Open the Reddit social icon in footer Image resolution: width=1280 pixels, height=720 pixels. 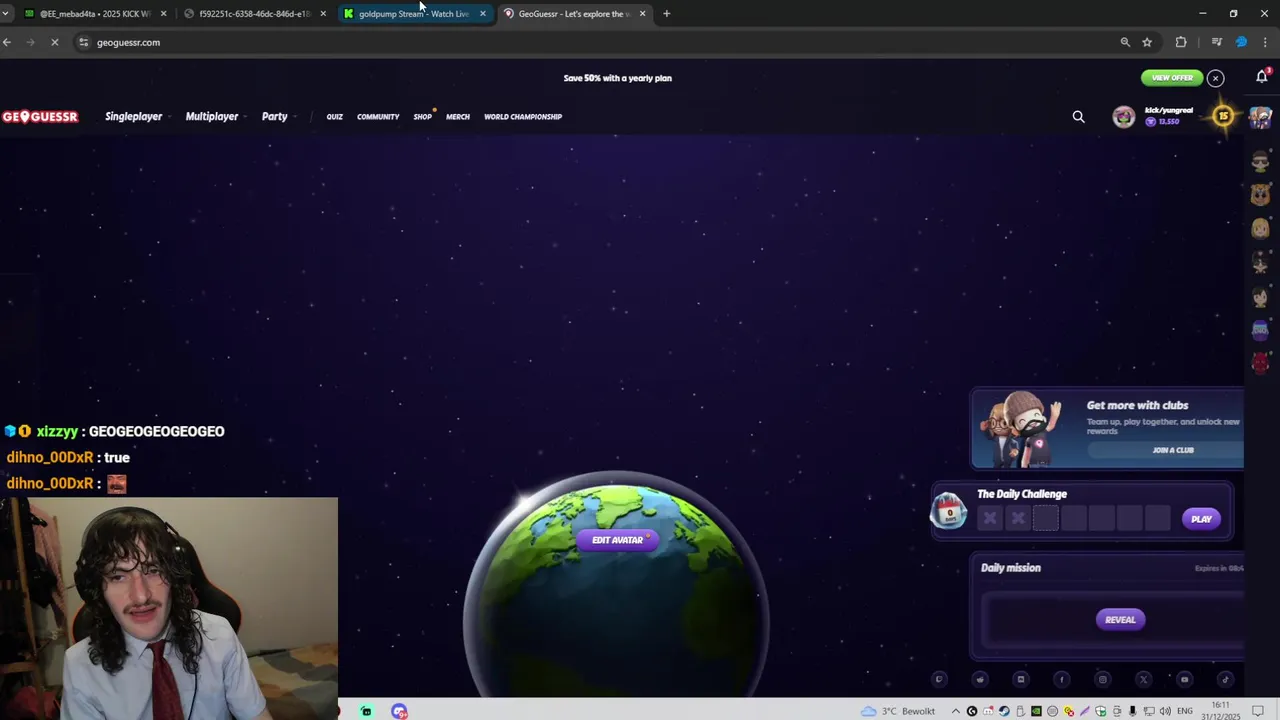point(980,680)
